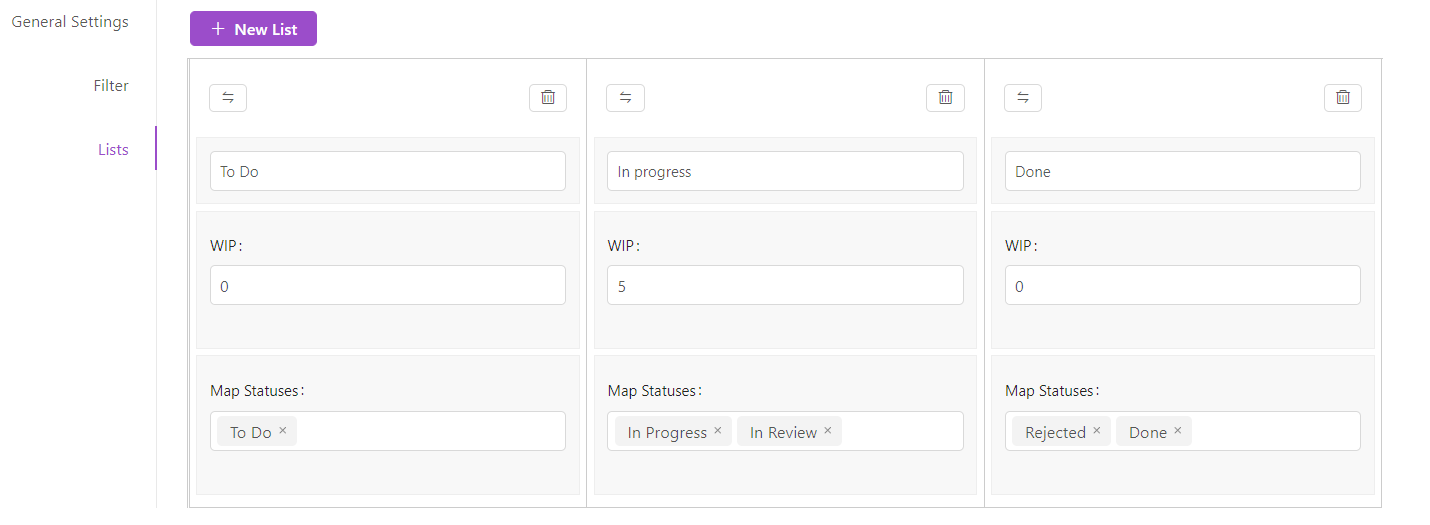Remove the Rejected status tag

(1097, 431)
